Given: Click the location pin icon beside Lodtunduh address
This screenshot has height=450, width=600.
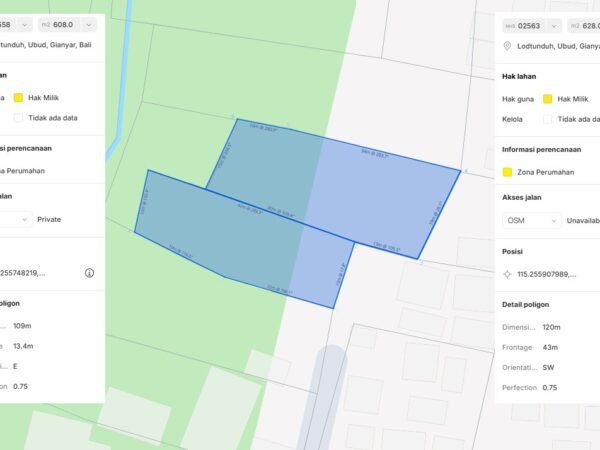Looking at the screenshot, I should pyautogui.click(x=507, y=46).
